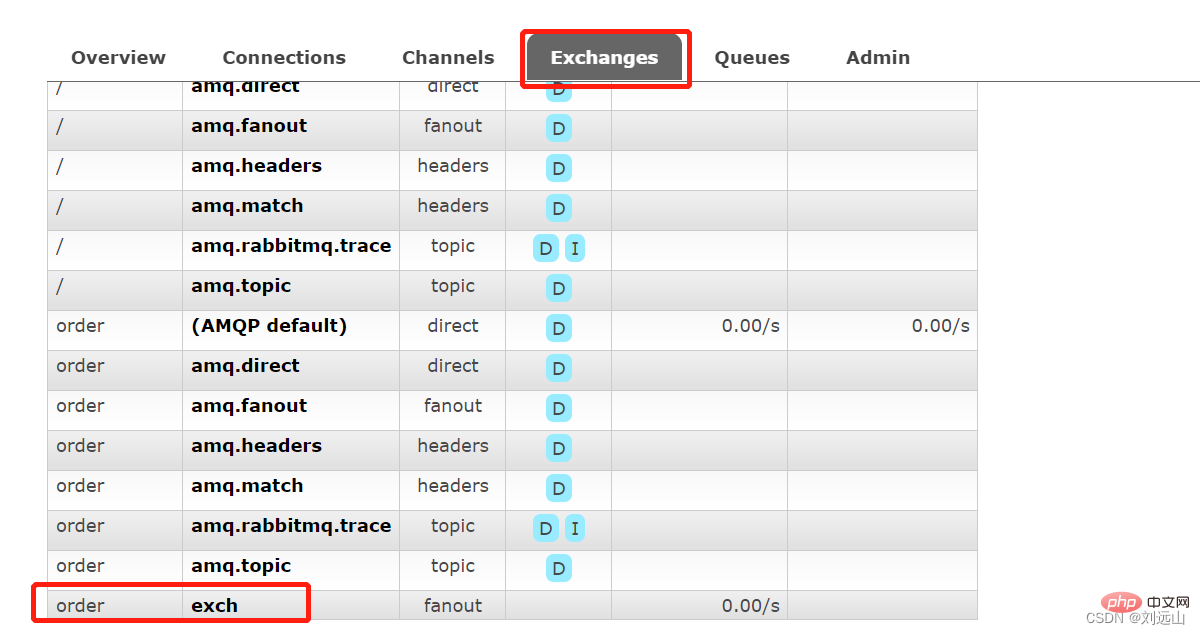Open the order amq.headers exchange

point(256,446)
